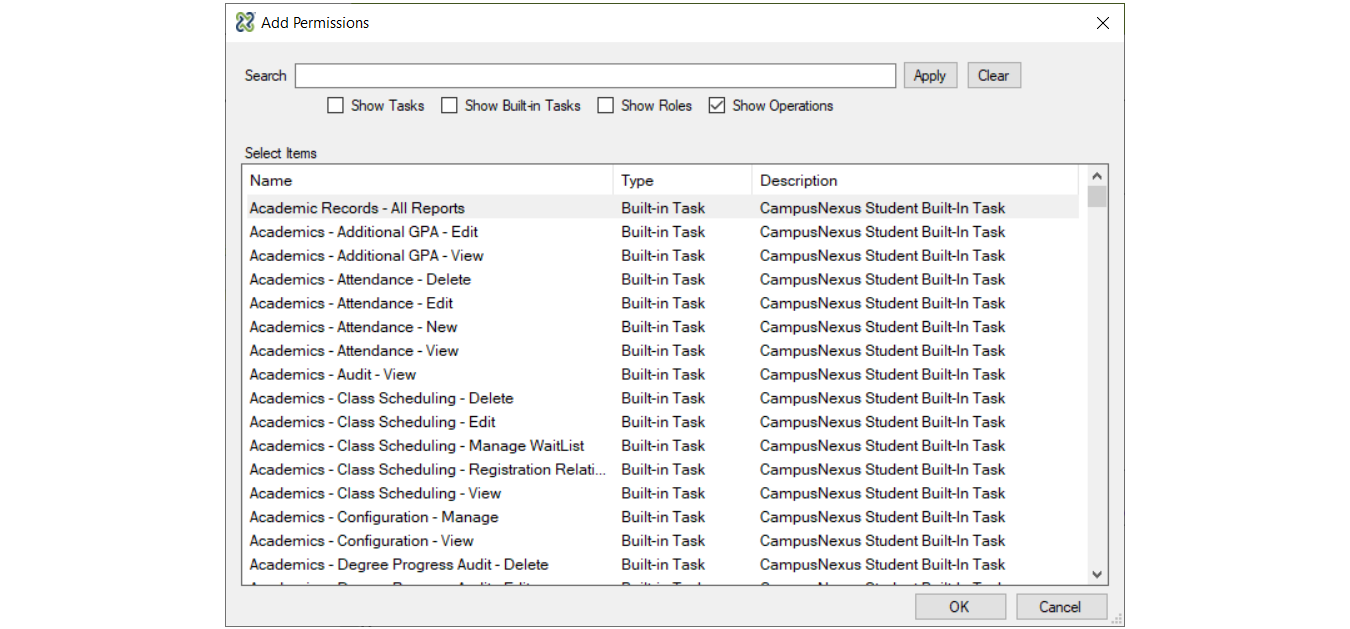Select Academics - Class Scheduling - Edit
Viewport: 1350px width, 629px height.
tap(661, 422)
